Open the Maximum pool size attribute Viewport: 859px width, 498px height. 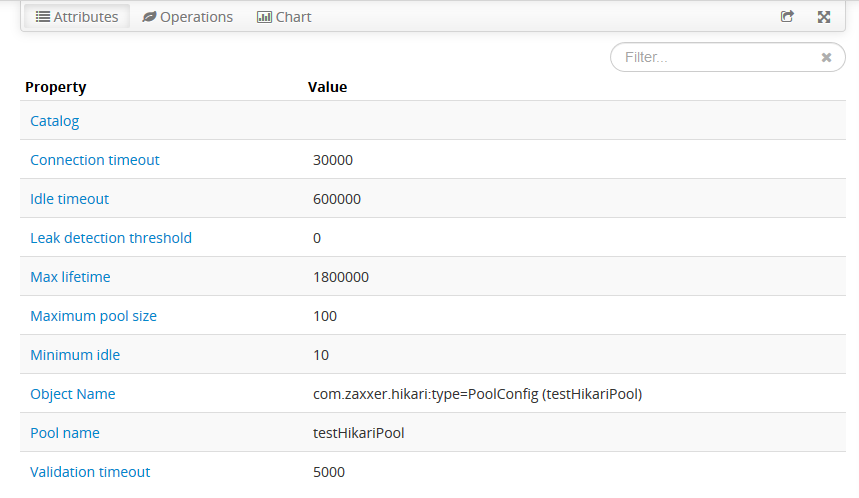[x=94, y=316]
